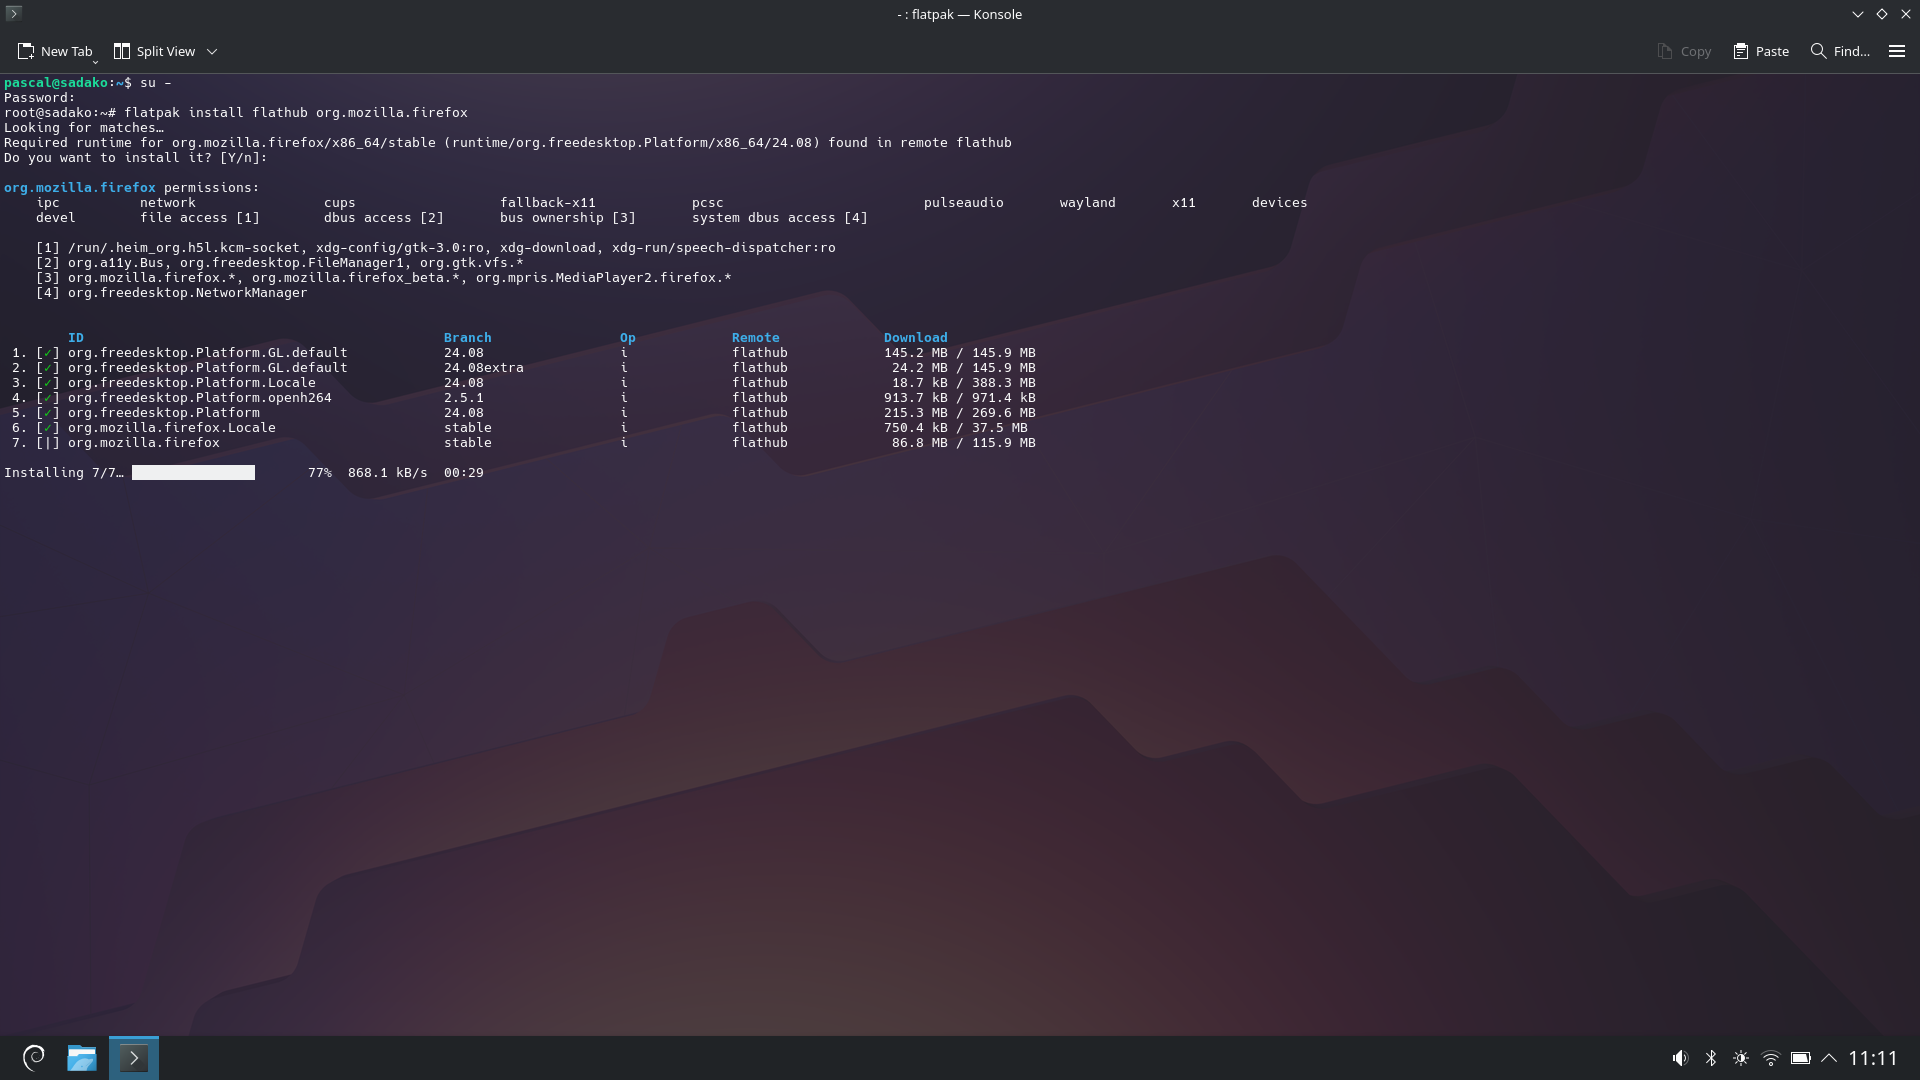The width and height of the screenshot is (1920, 1080).
Task: Select the Konsole icon in the taskbar
Action: (133, 1057)
